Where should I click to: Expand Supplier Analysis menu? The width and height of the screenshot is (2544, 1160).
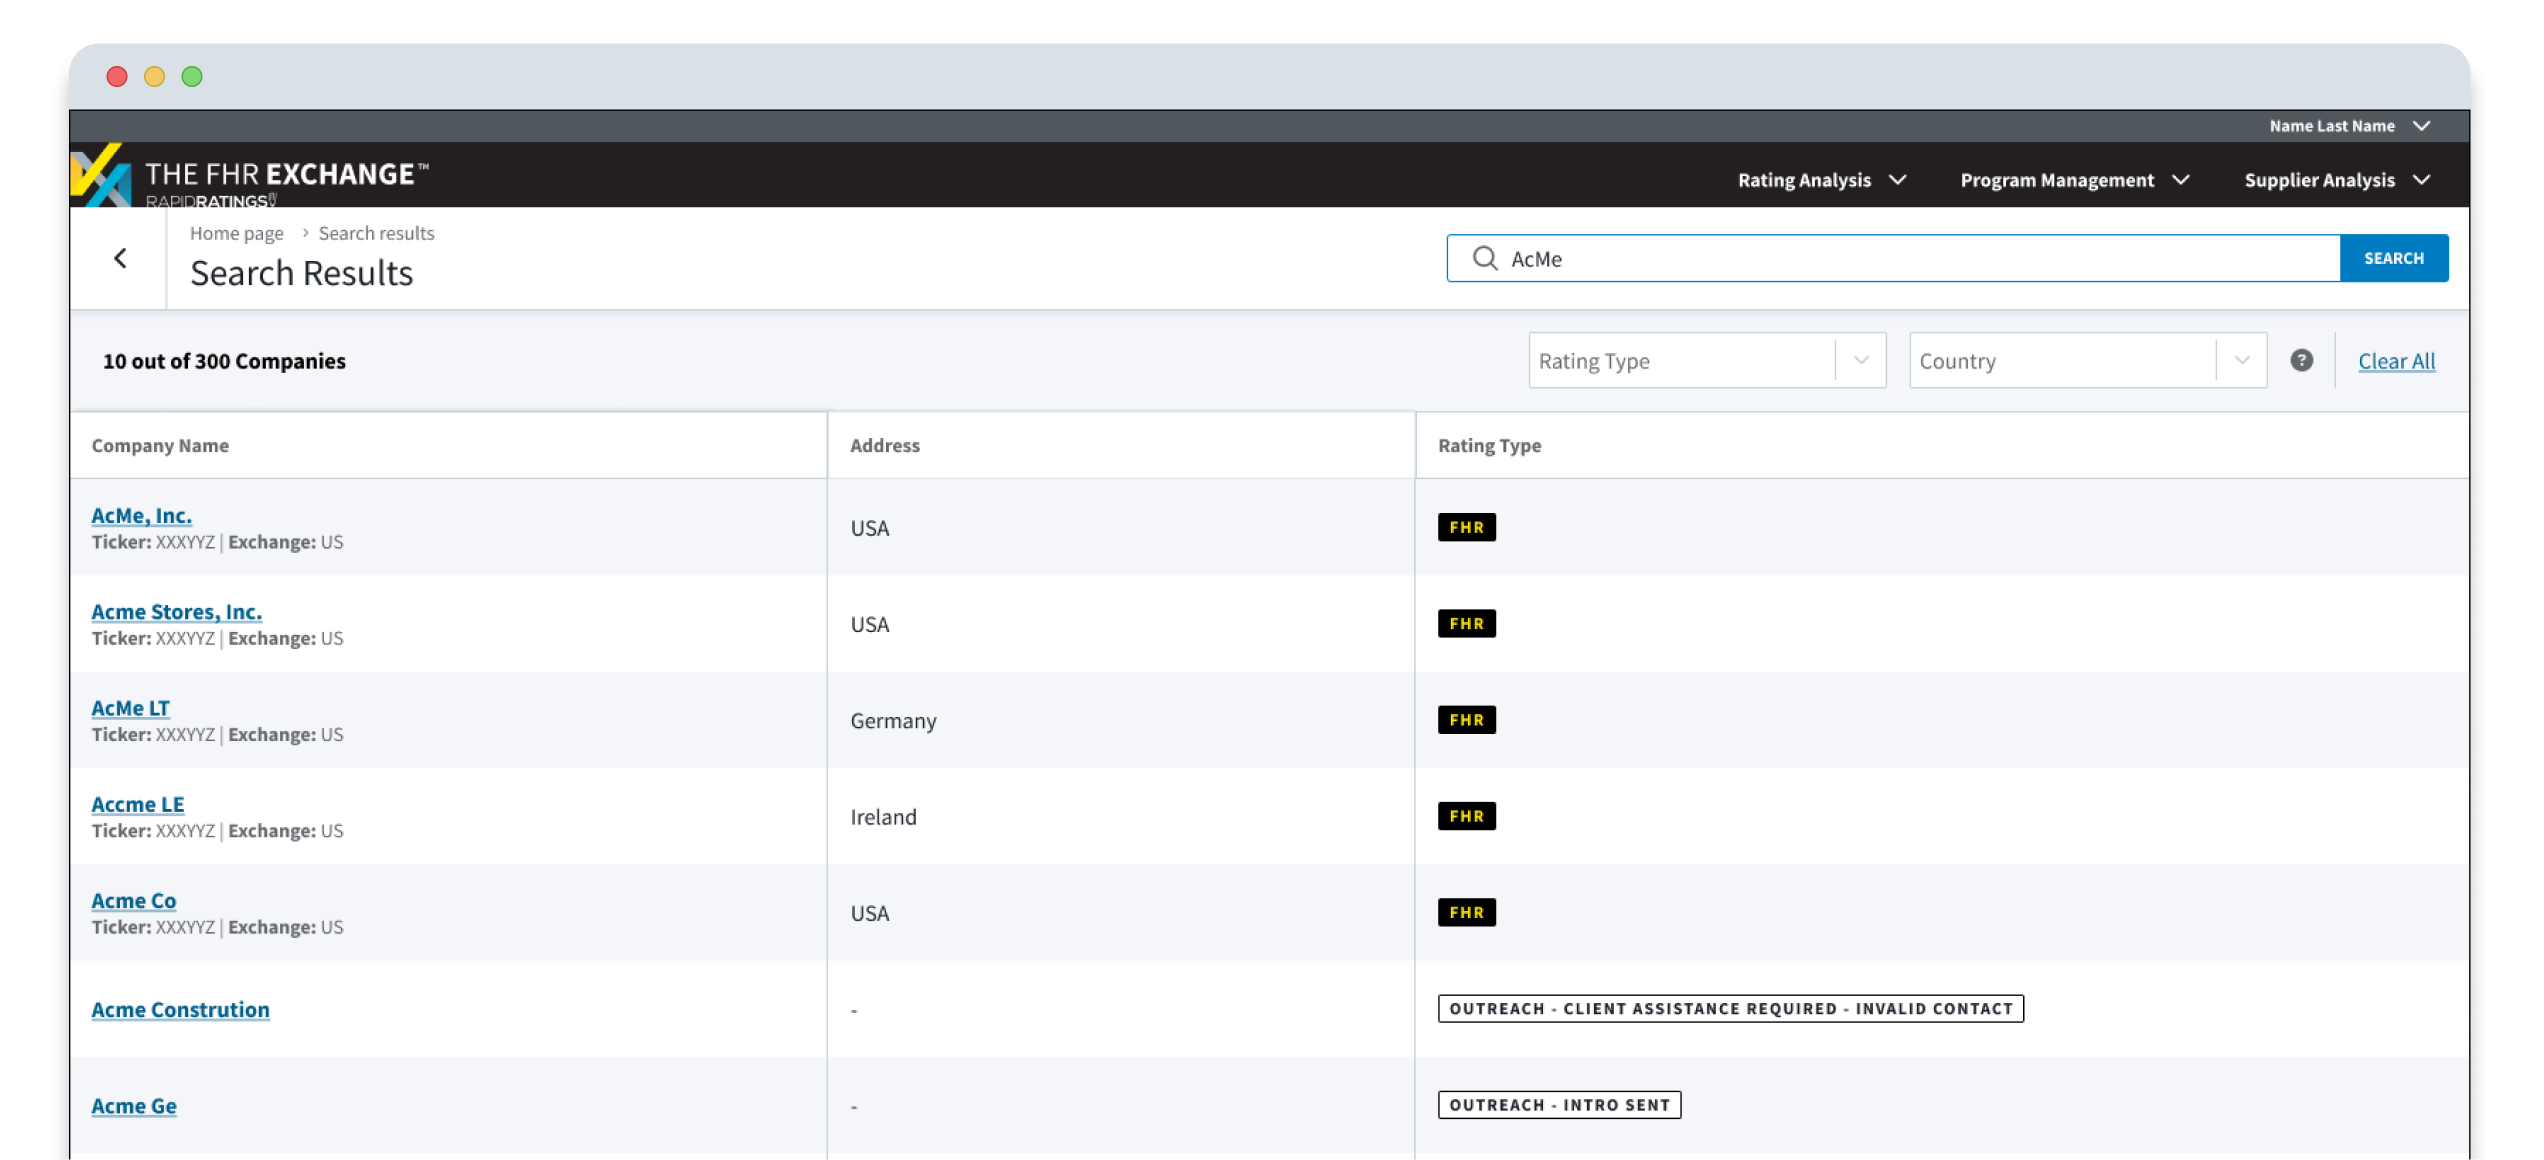[x=2337, y=180]
